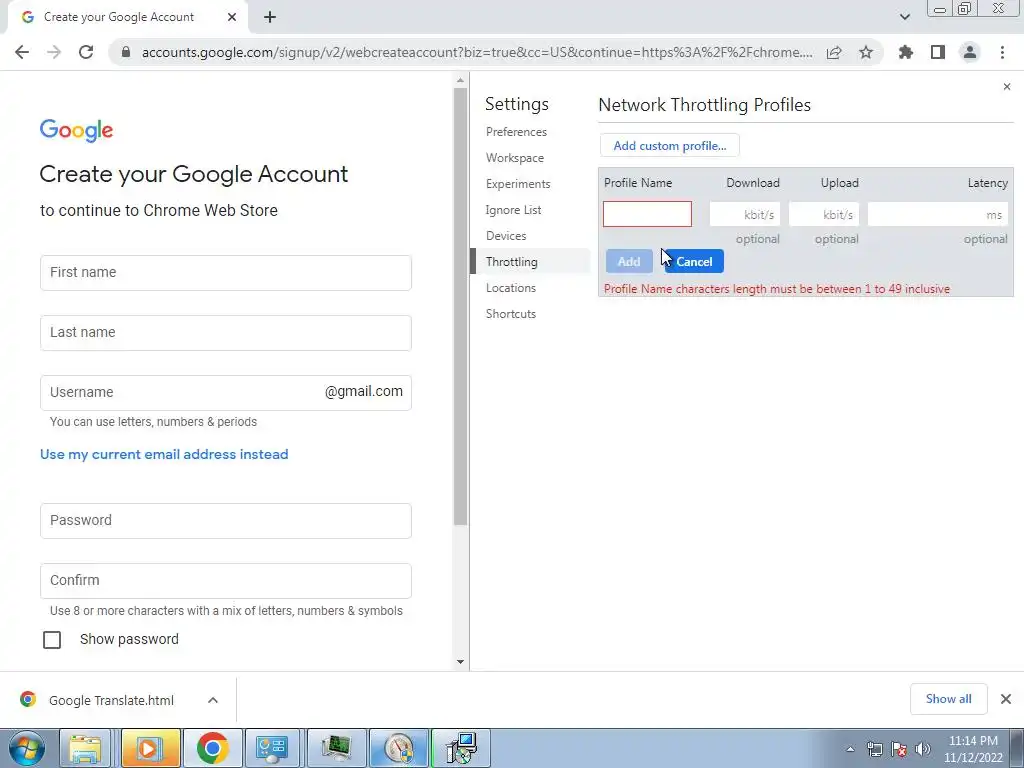The width and height of the screenshot is (1024, 768).
Task: Click Use my current email address instead
Action: coord(164,455)
